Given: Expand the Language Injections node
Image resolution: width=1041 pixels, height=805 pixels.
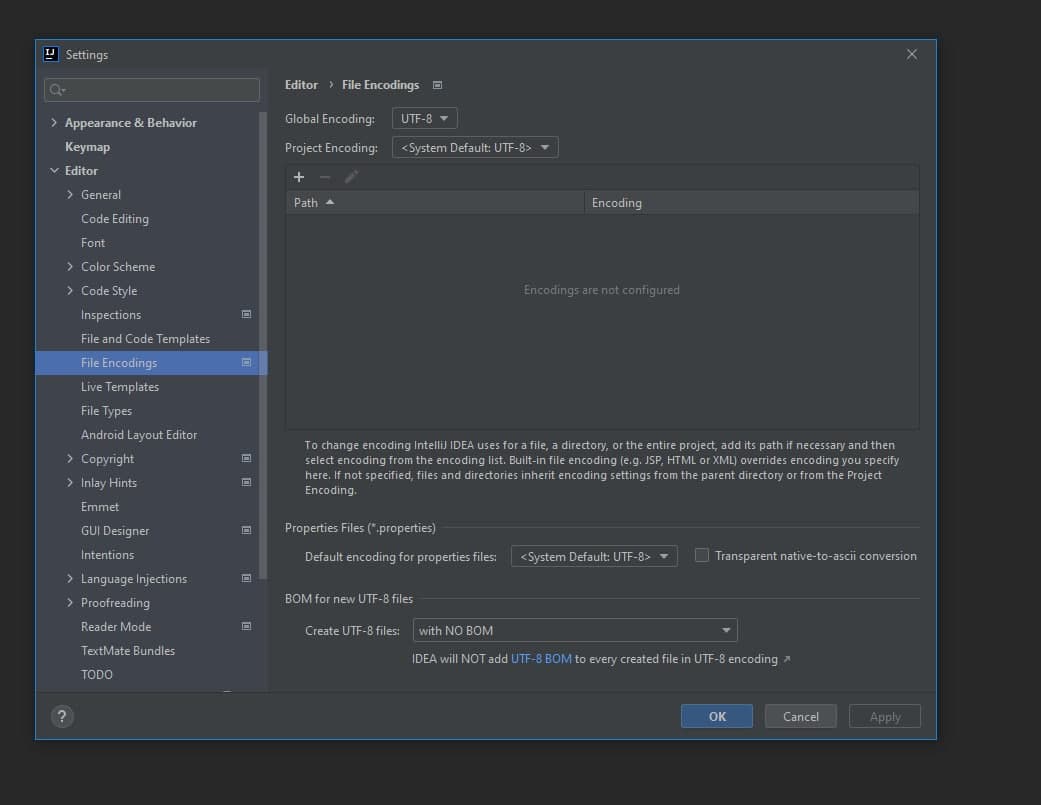Looking at the screenshot, I should (x=70, y=579).
